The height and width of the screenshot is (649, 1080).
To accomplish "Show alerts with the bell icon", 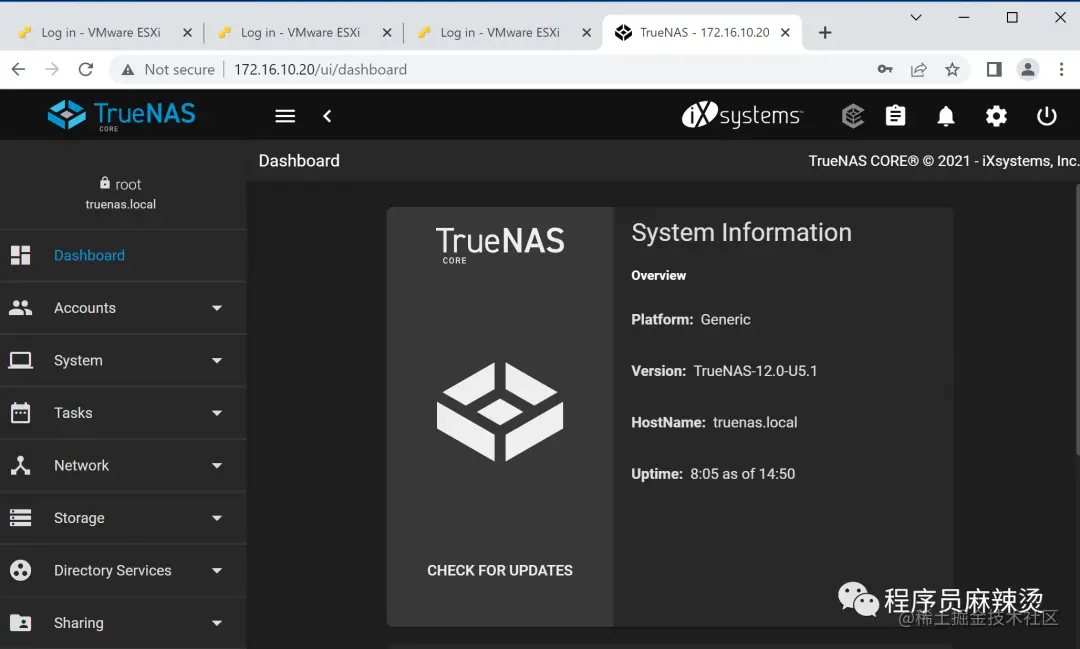I will click(x=946, y=116).
